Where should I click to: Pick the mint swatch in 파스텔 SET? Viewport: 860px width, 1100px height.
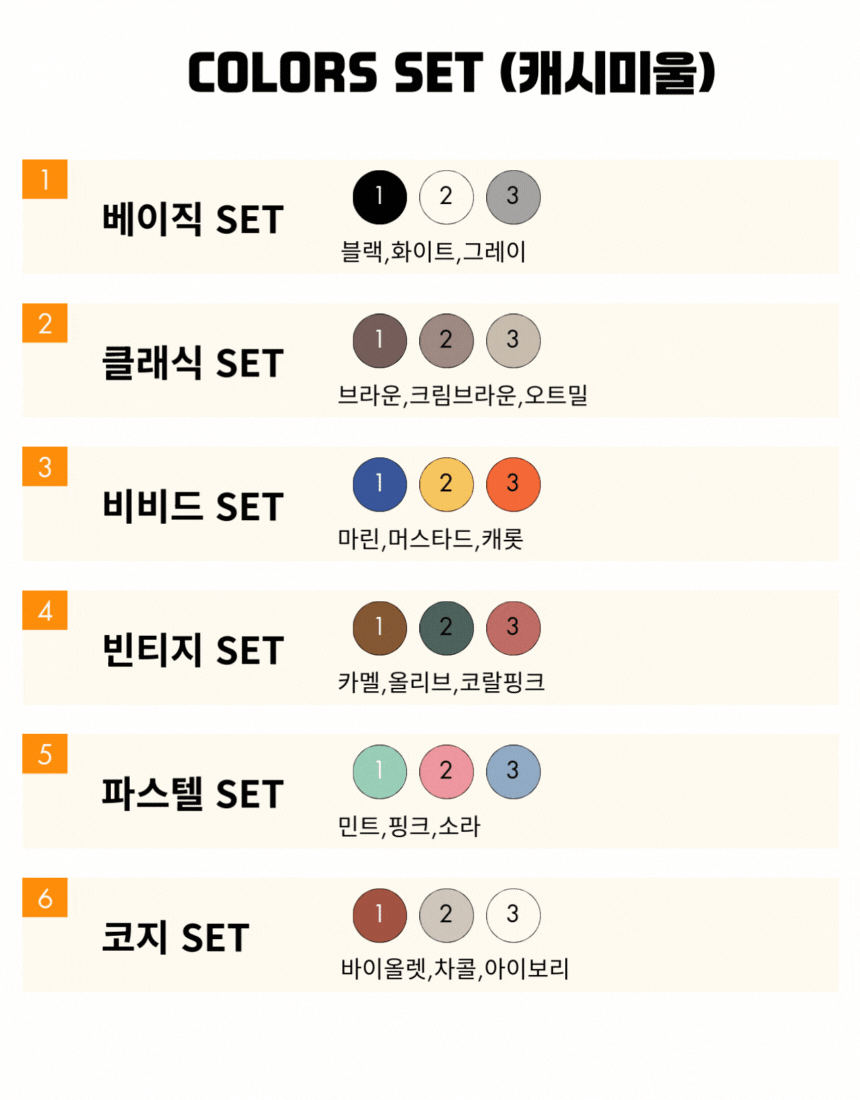click(x=380, y=772)
